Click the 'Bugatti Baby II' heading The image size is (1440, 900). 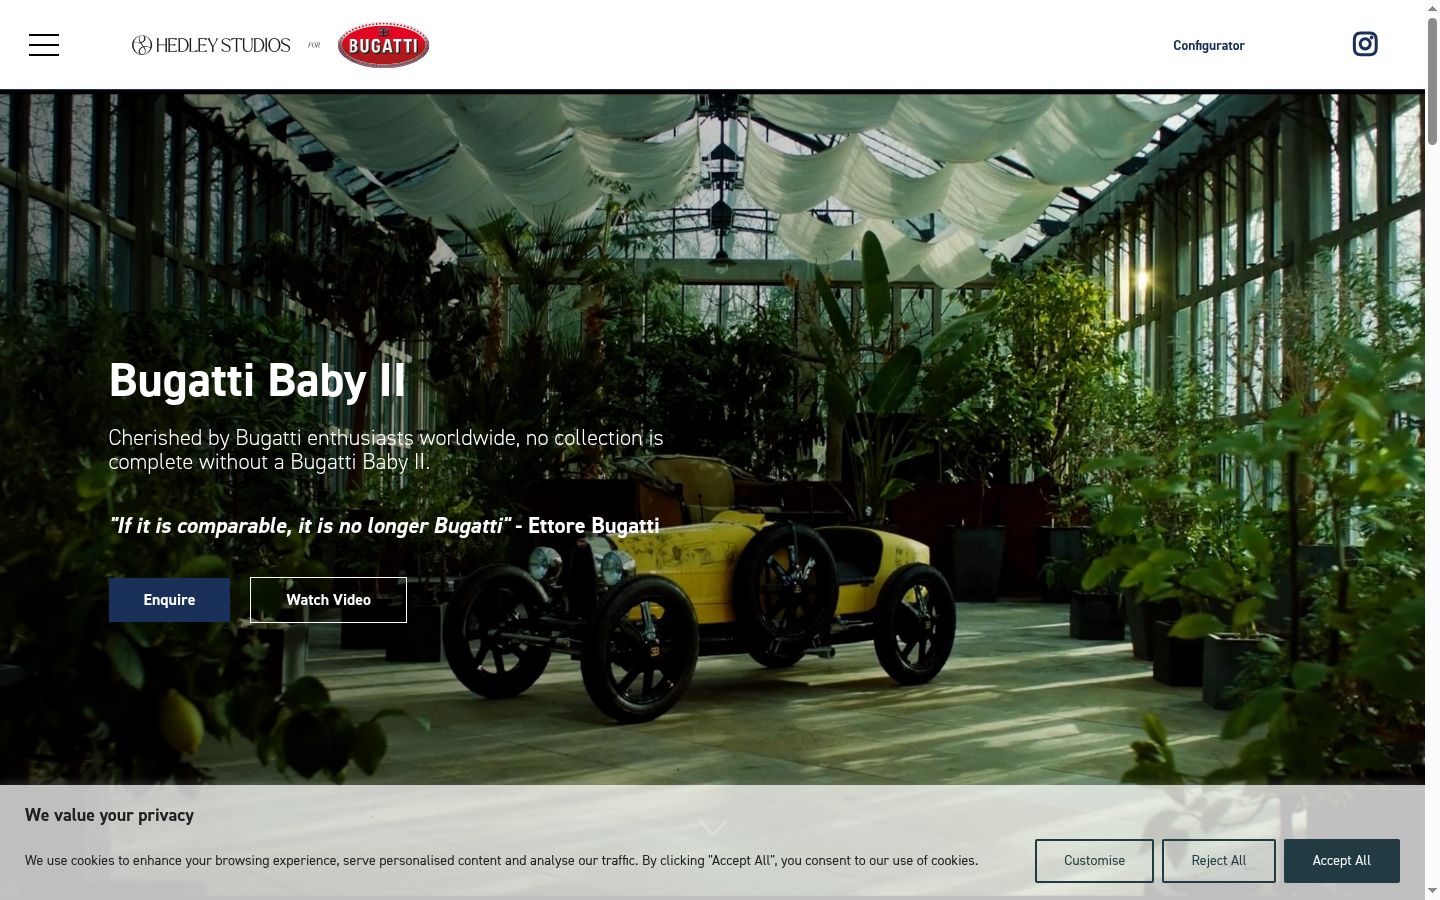tap(258, 381)
